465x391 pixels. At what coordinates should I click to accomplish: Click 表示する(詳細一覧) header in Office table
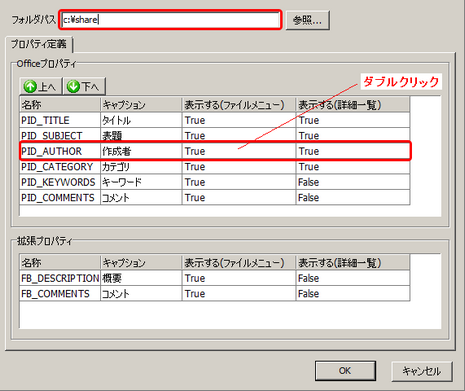[x=353, y=105]
